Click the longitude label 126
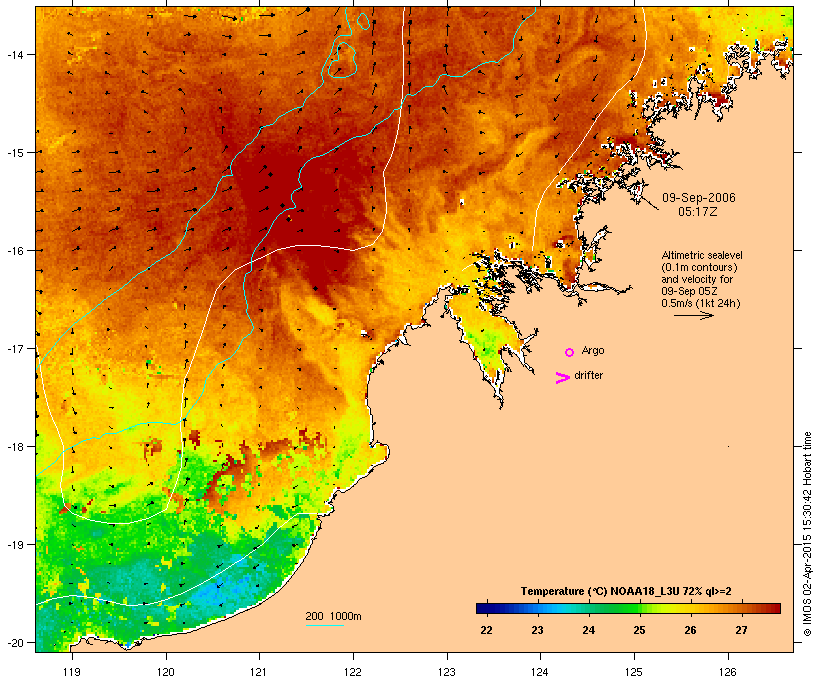 pos(728,672)
